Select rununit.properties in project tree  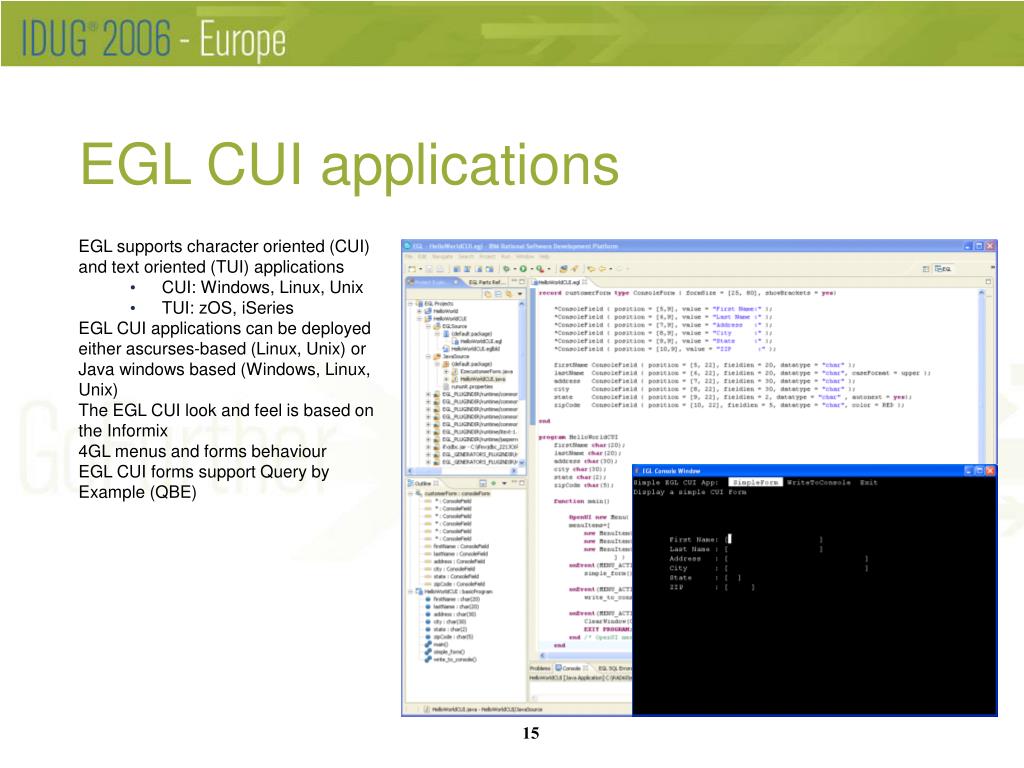467,387
